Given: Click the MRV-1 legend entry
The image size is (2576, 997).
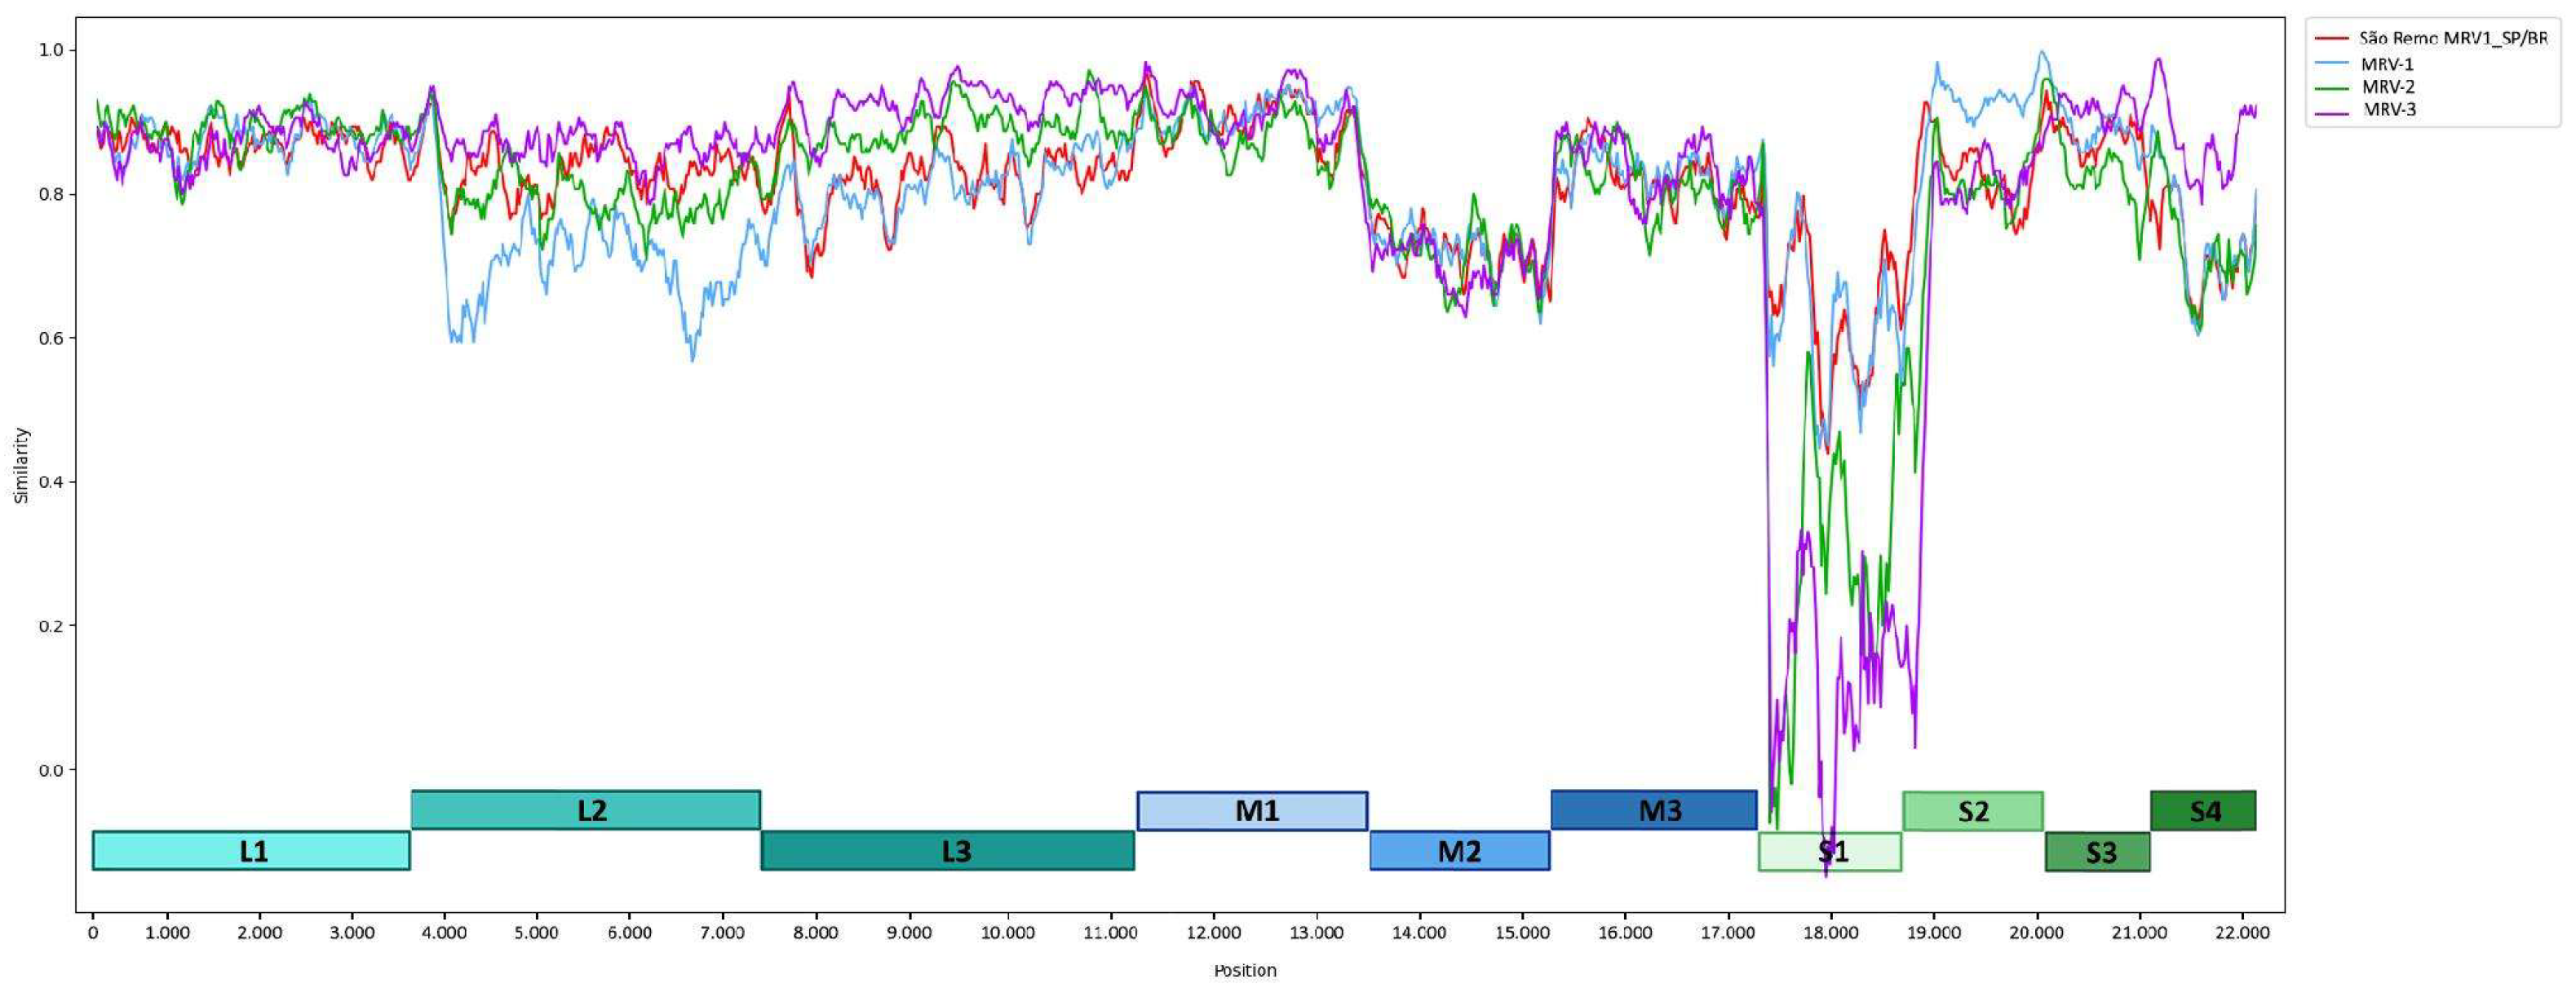Looking at the screenshot, I should 2365,63.
